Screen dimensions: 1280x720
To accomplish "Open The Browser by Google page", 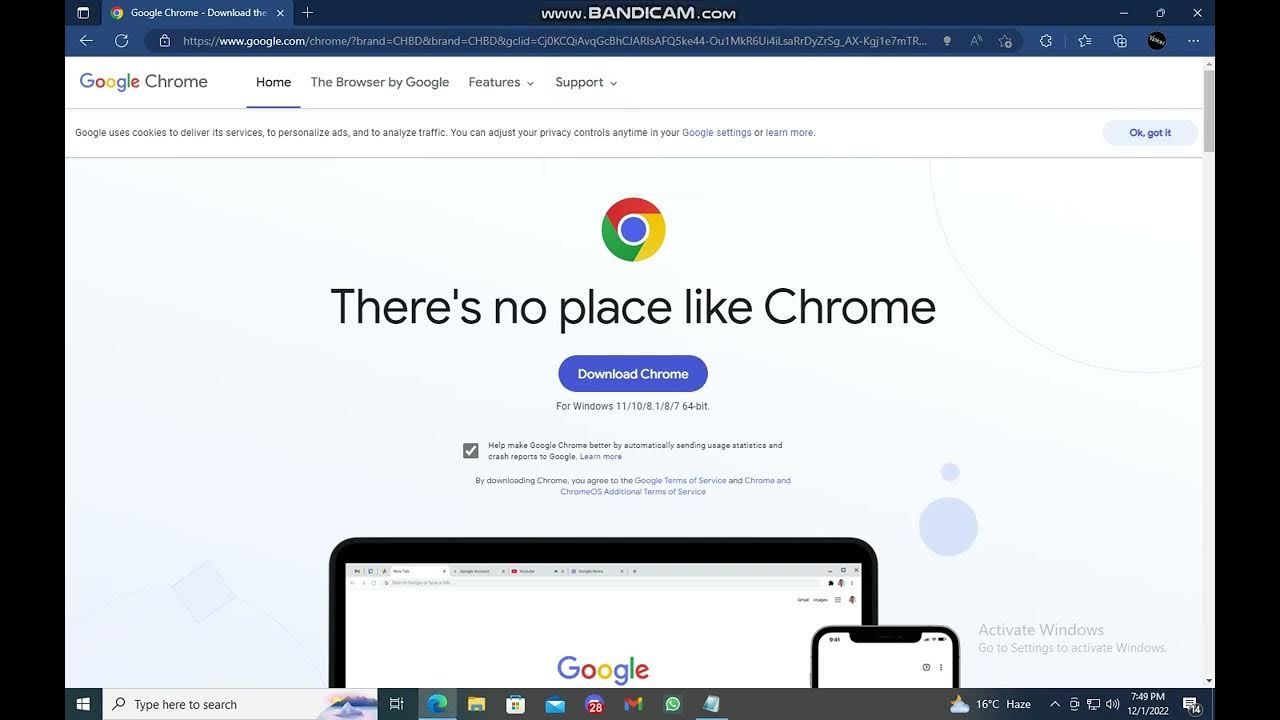I will tap(380, 82).
